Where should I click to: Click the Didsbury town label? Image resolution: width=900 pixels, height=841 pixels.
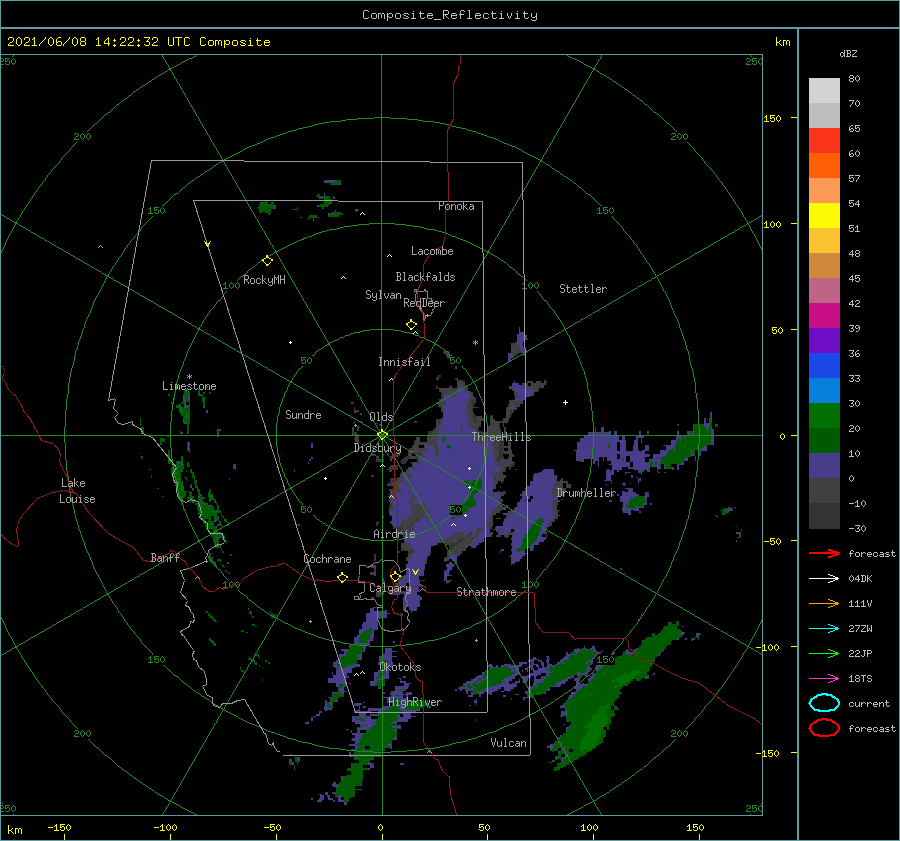(377, 448)
